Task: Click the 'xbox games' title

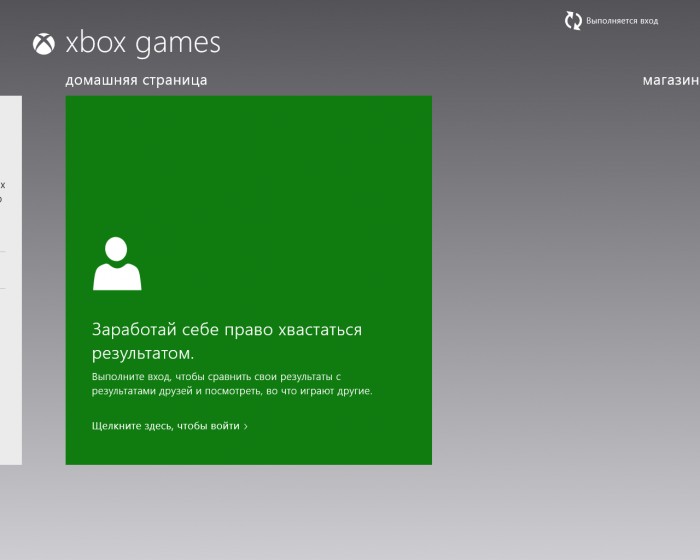Action: click(x=143, y=43)
